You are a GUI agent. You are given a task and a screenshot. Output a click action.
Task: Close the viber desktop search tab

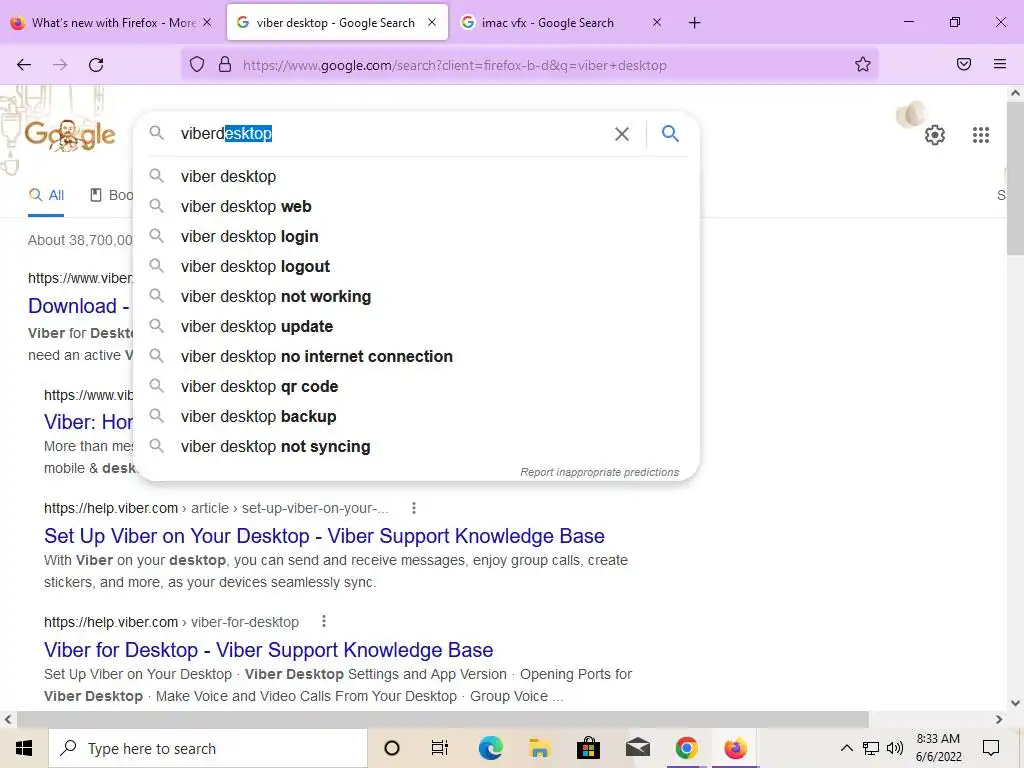coord(432,22)
